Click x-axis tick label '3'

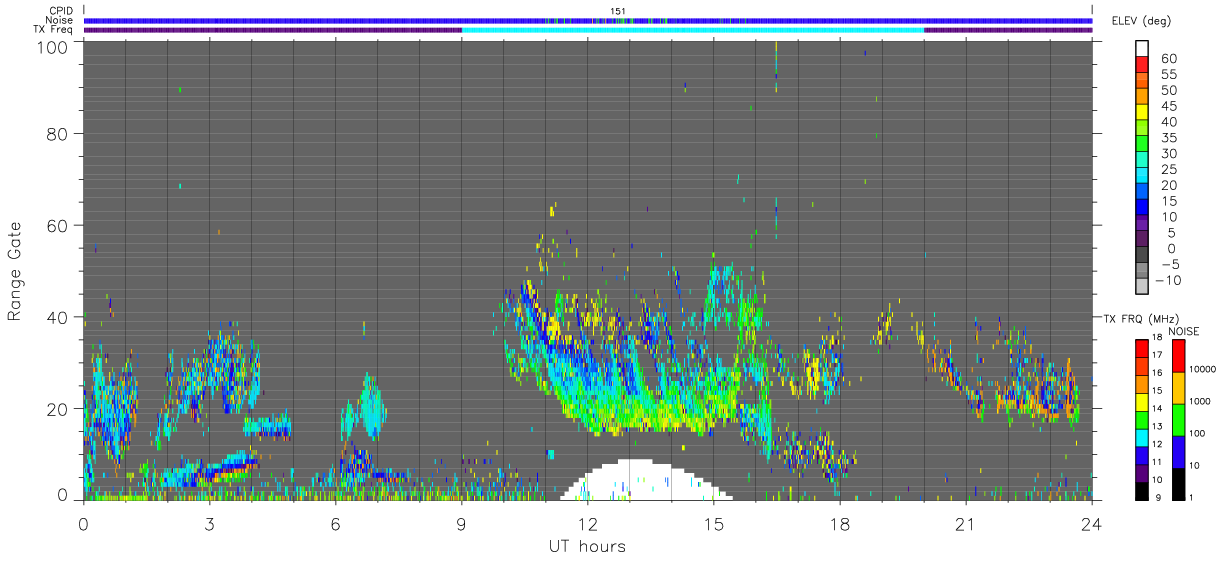(x=209, y=524)
